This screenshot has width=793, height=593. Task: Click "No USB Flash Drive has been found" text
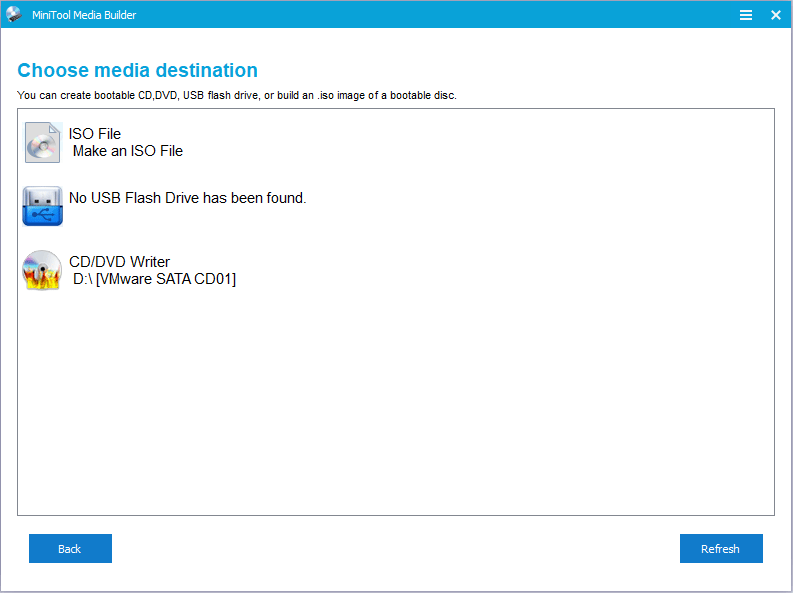click(x=187, y=198)
